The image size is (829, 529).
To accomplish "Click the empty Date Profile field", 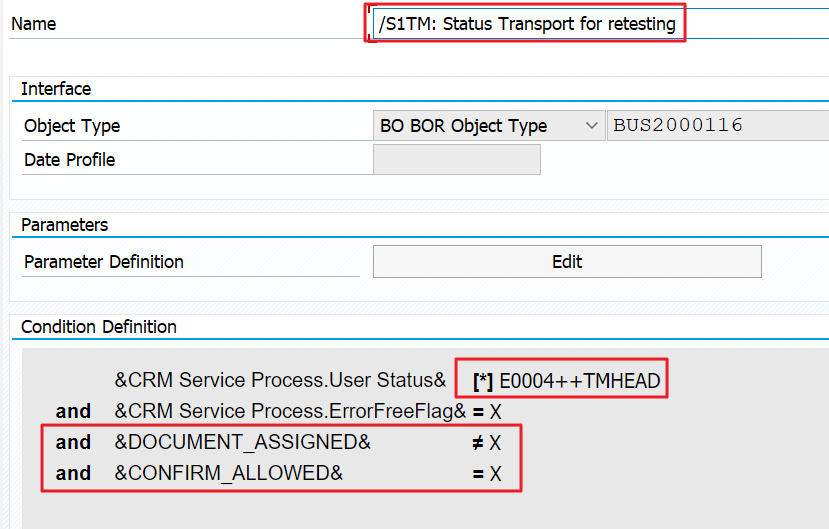I will click(x=456, y=160).
